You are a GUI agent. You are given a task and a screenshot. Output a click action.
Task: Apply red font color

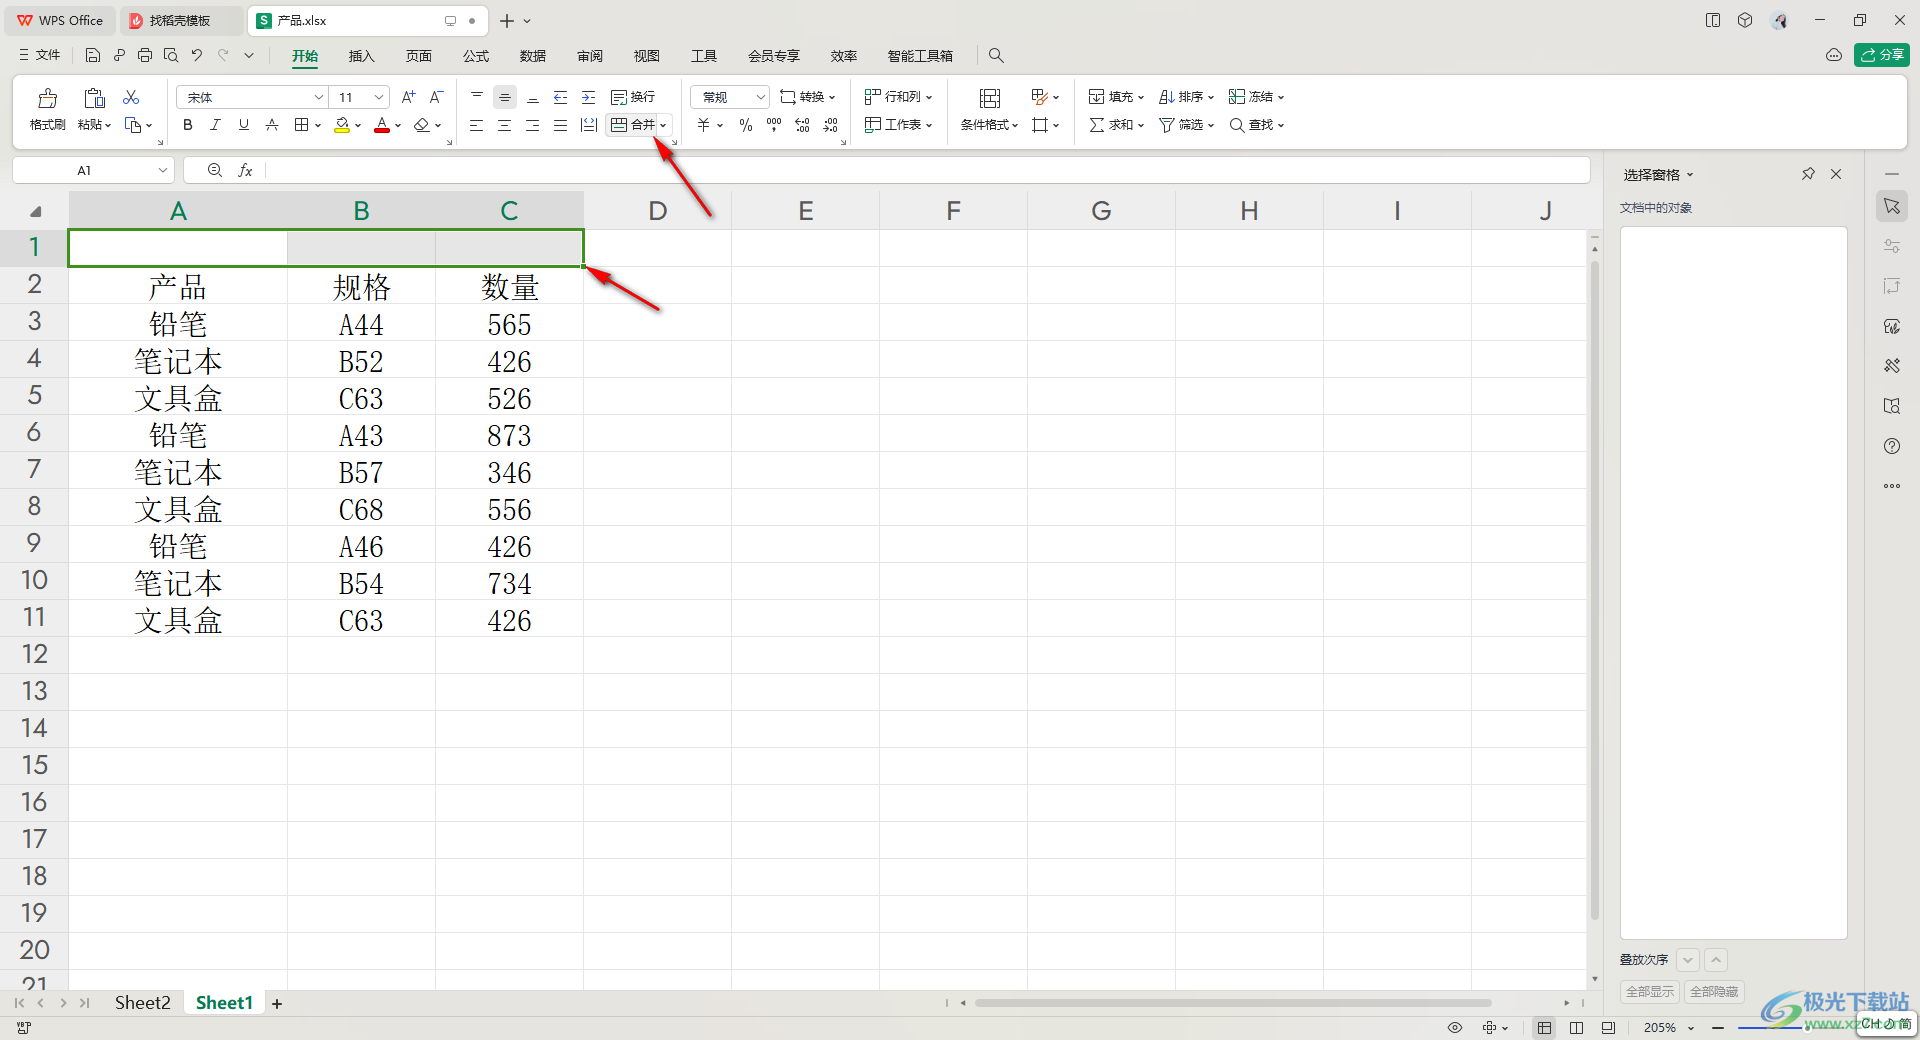(382, 125)
